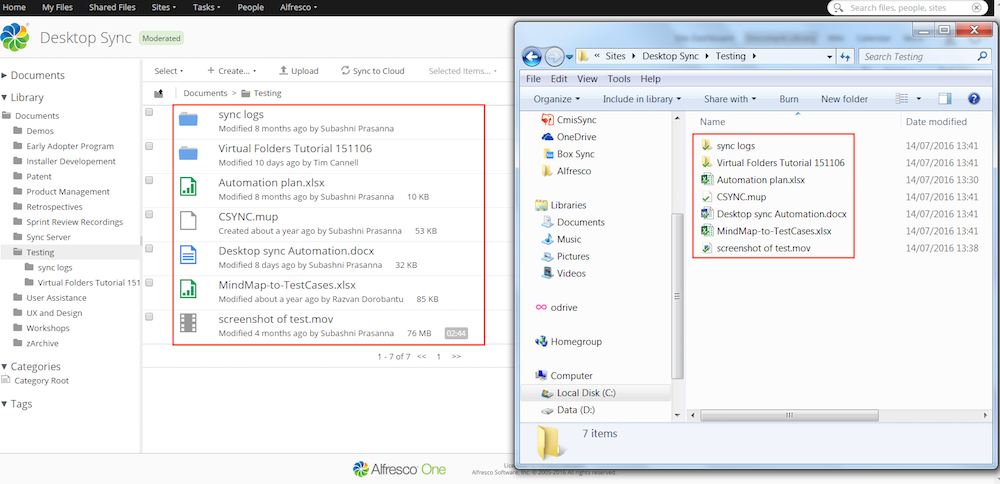The width and height of the screenshot is (1000, 484).
Task: Click the Alfresco logo beside Desktop Sync
Action: [x=15, y=38]
